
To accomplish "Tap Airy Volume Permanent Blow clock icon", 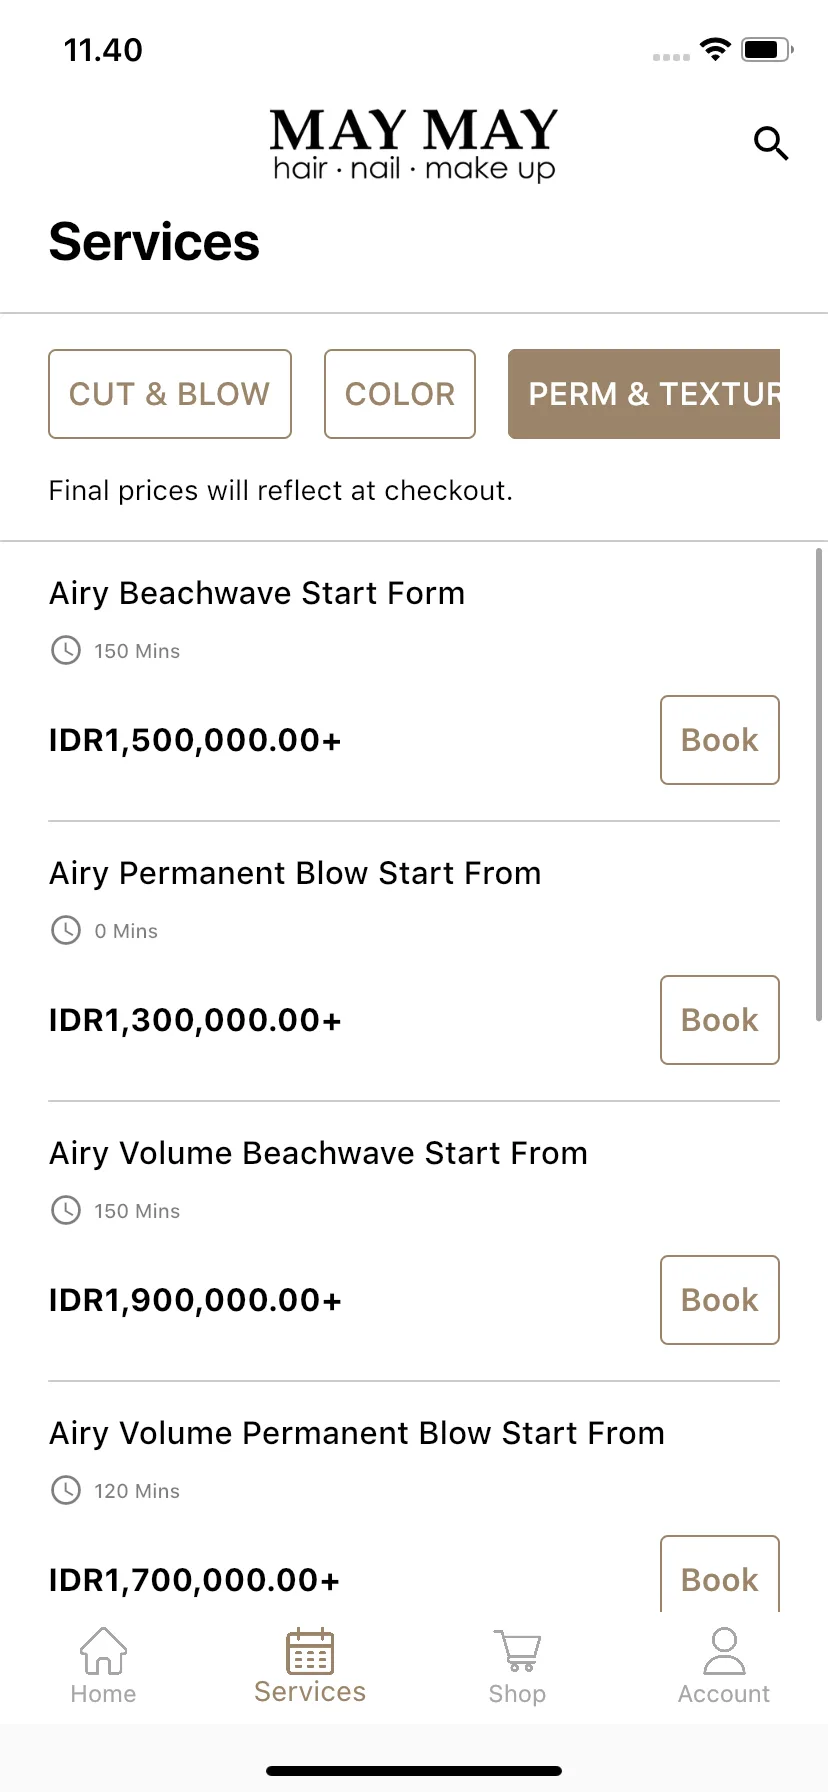I will pyautogui.click(x=66, y=1491).
